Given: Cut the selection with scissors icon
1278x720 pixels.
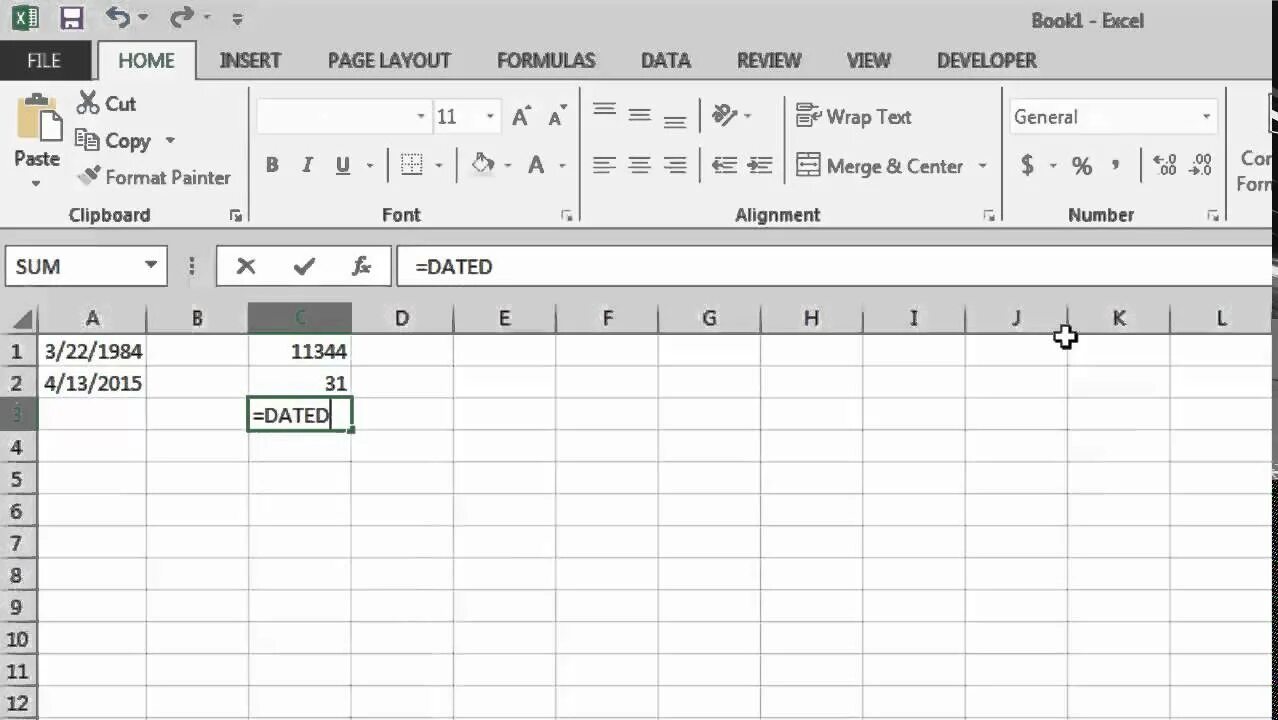Looking at the screenshot, I should point(106,103).
